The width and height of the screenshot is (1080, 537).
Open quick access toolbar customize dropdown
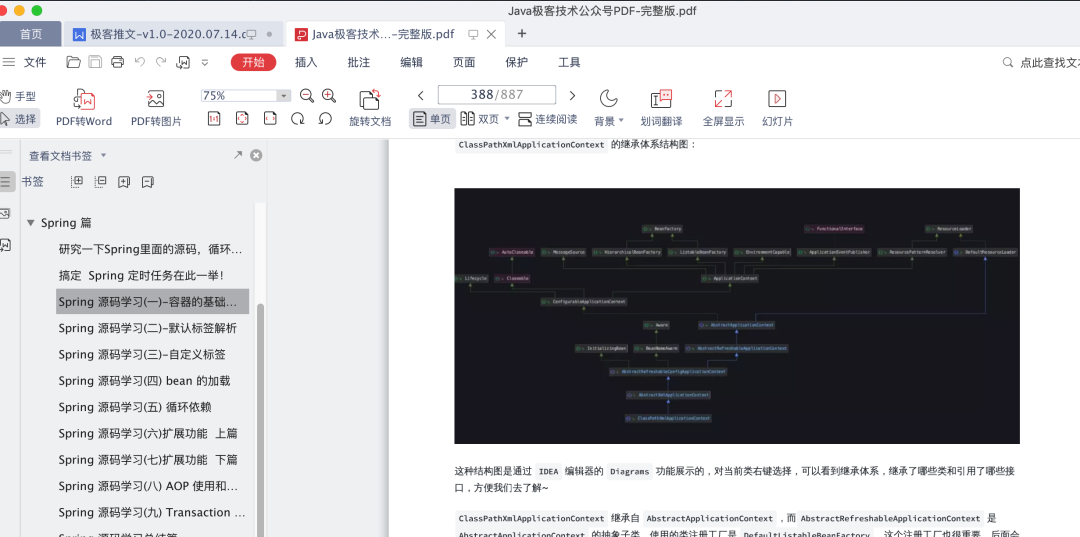click(x=205, y=62)
